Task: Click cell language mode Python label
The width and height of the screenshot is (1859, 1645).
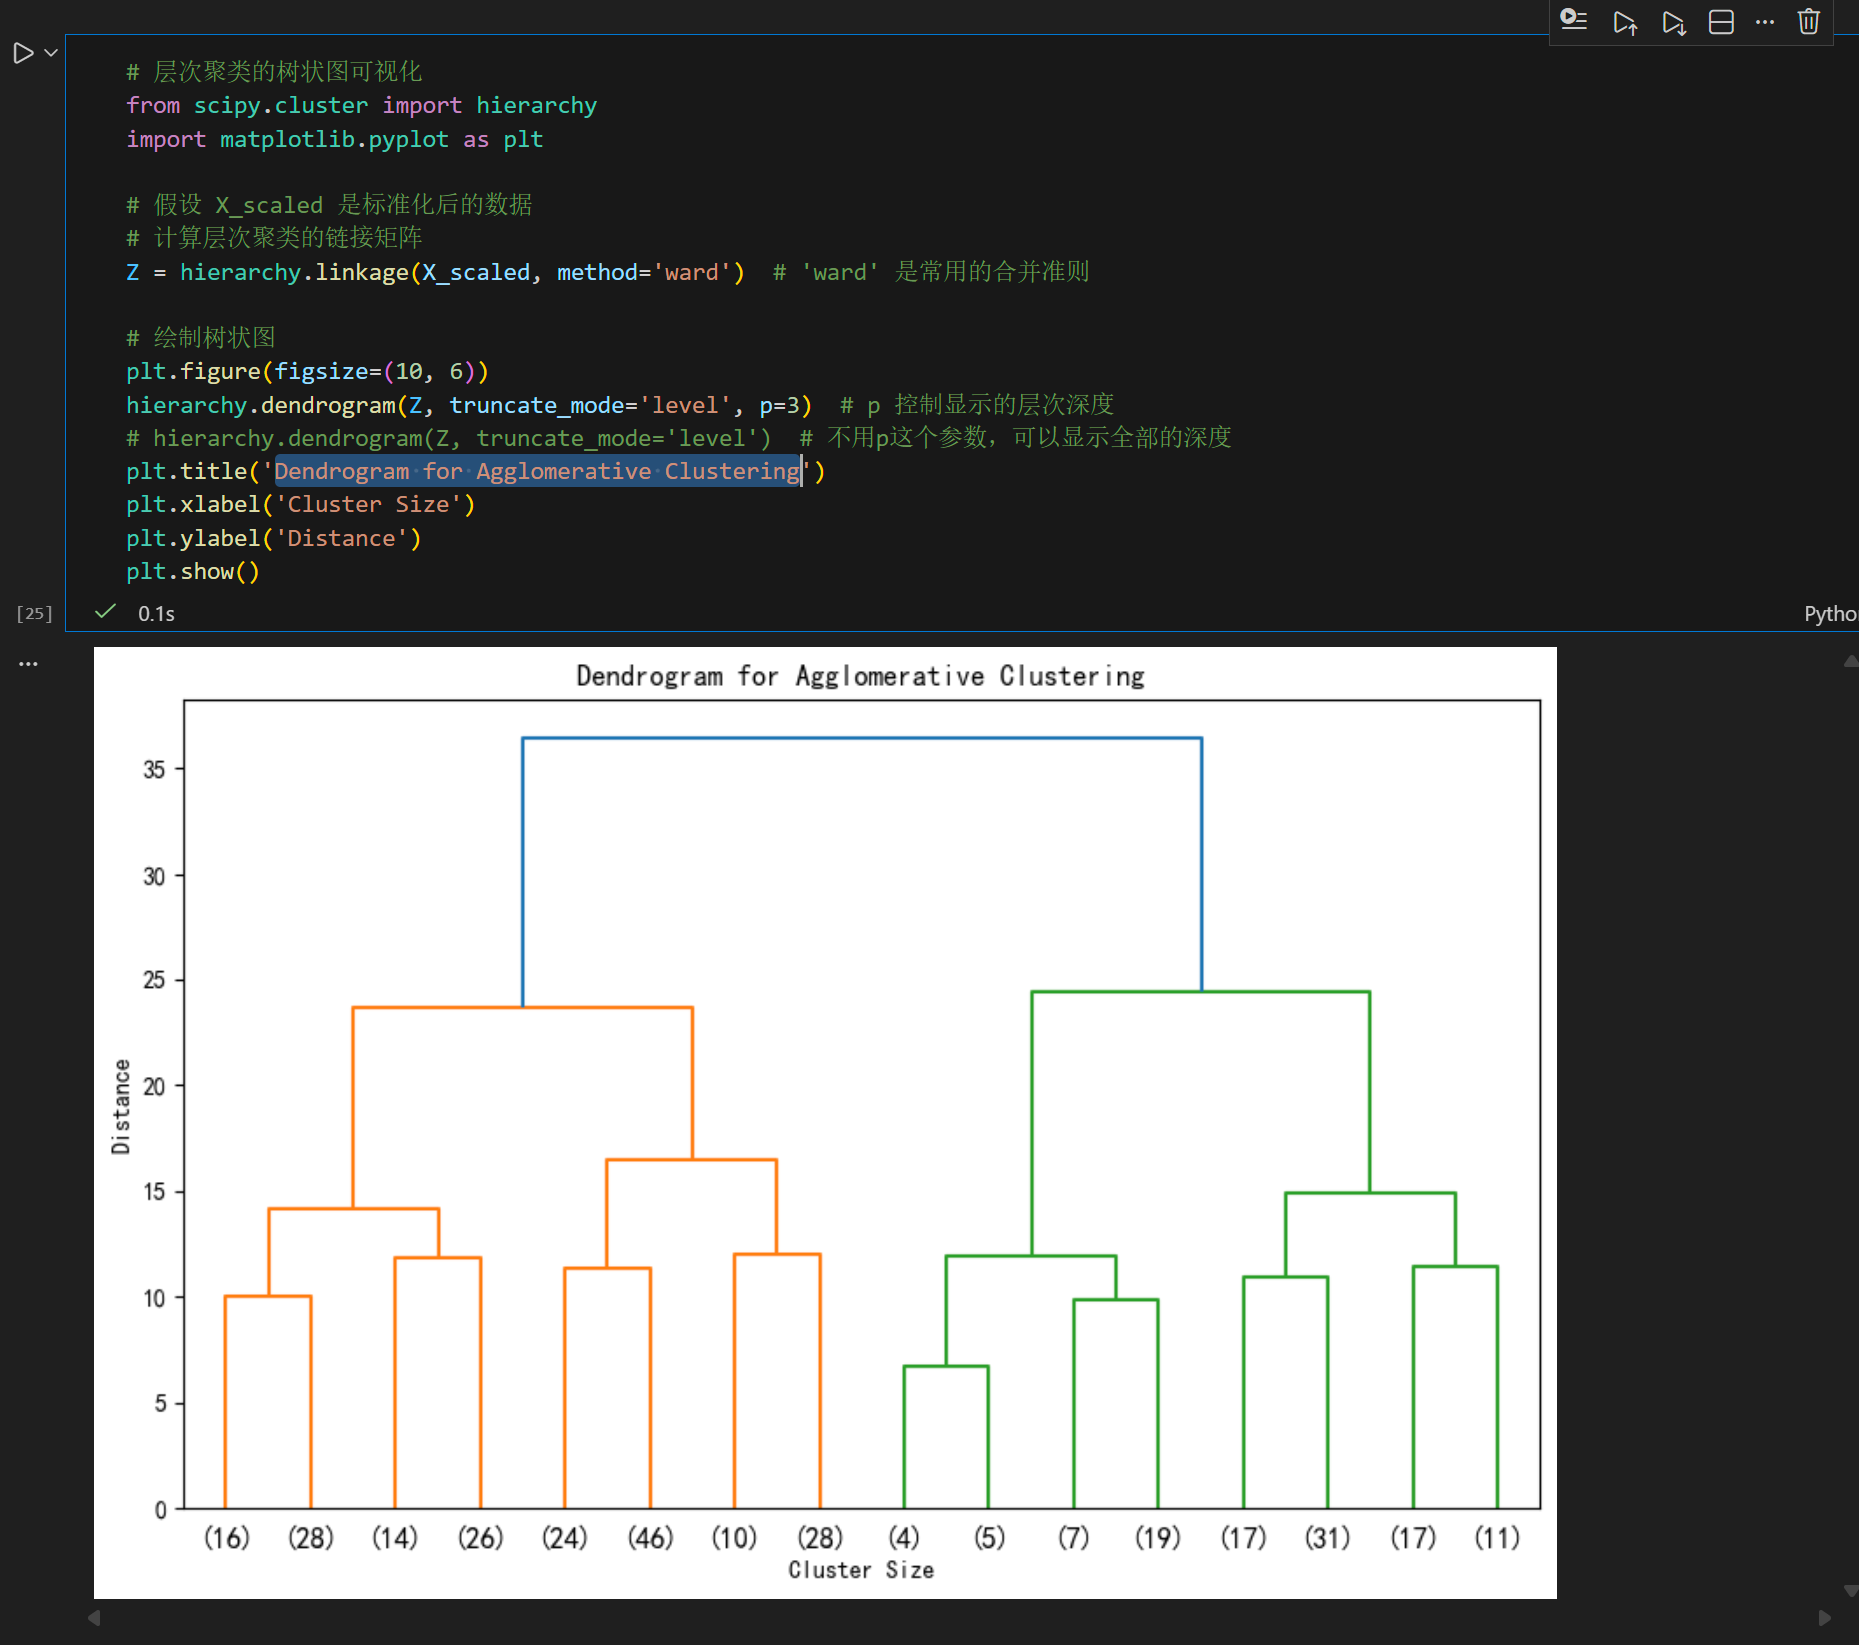Action: coord(1830,614)
